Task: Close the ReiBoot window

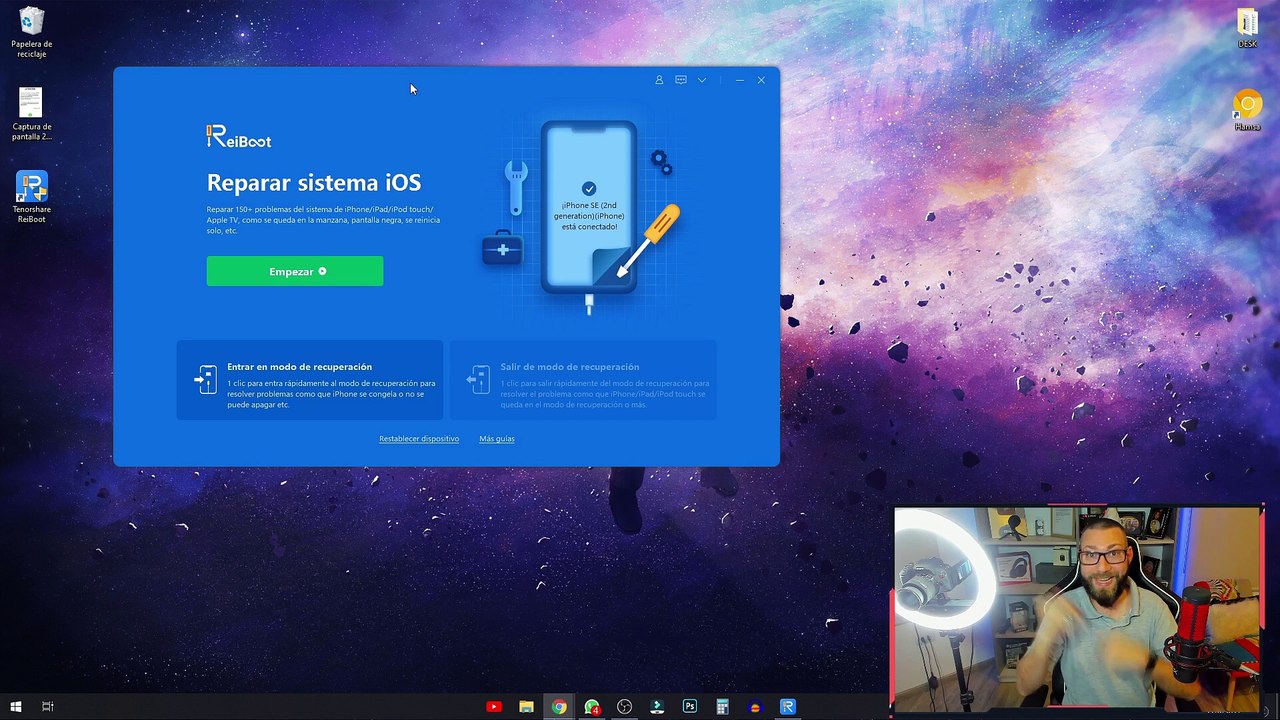Action: point(761,80)
